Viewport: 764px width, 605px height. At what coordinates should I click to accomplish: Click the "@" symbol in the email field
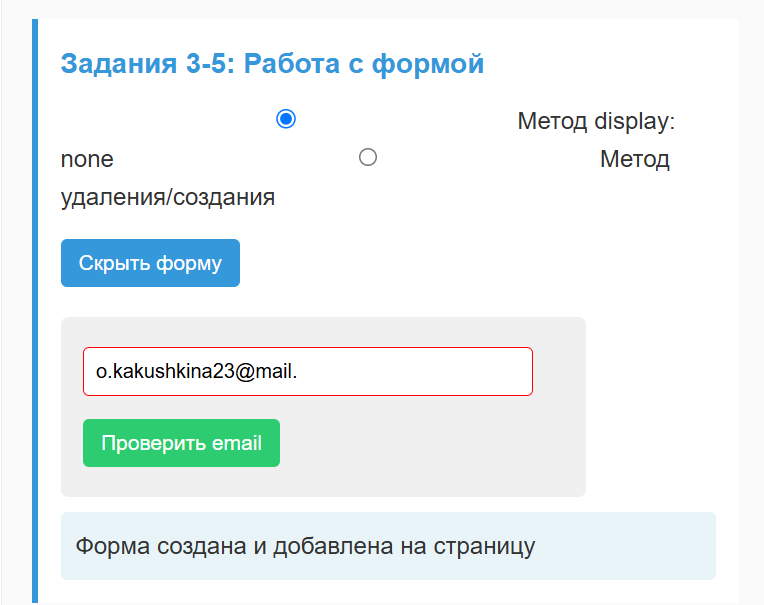(x=245, y=372)
